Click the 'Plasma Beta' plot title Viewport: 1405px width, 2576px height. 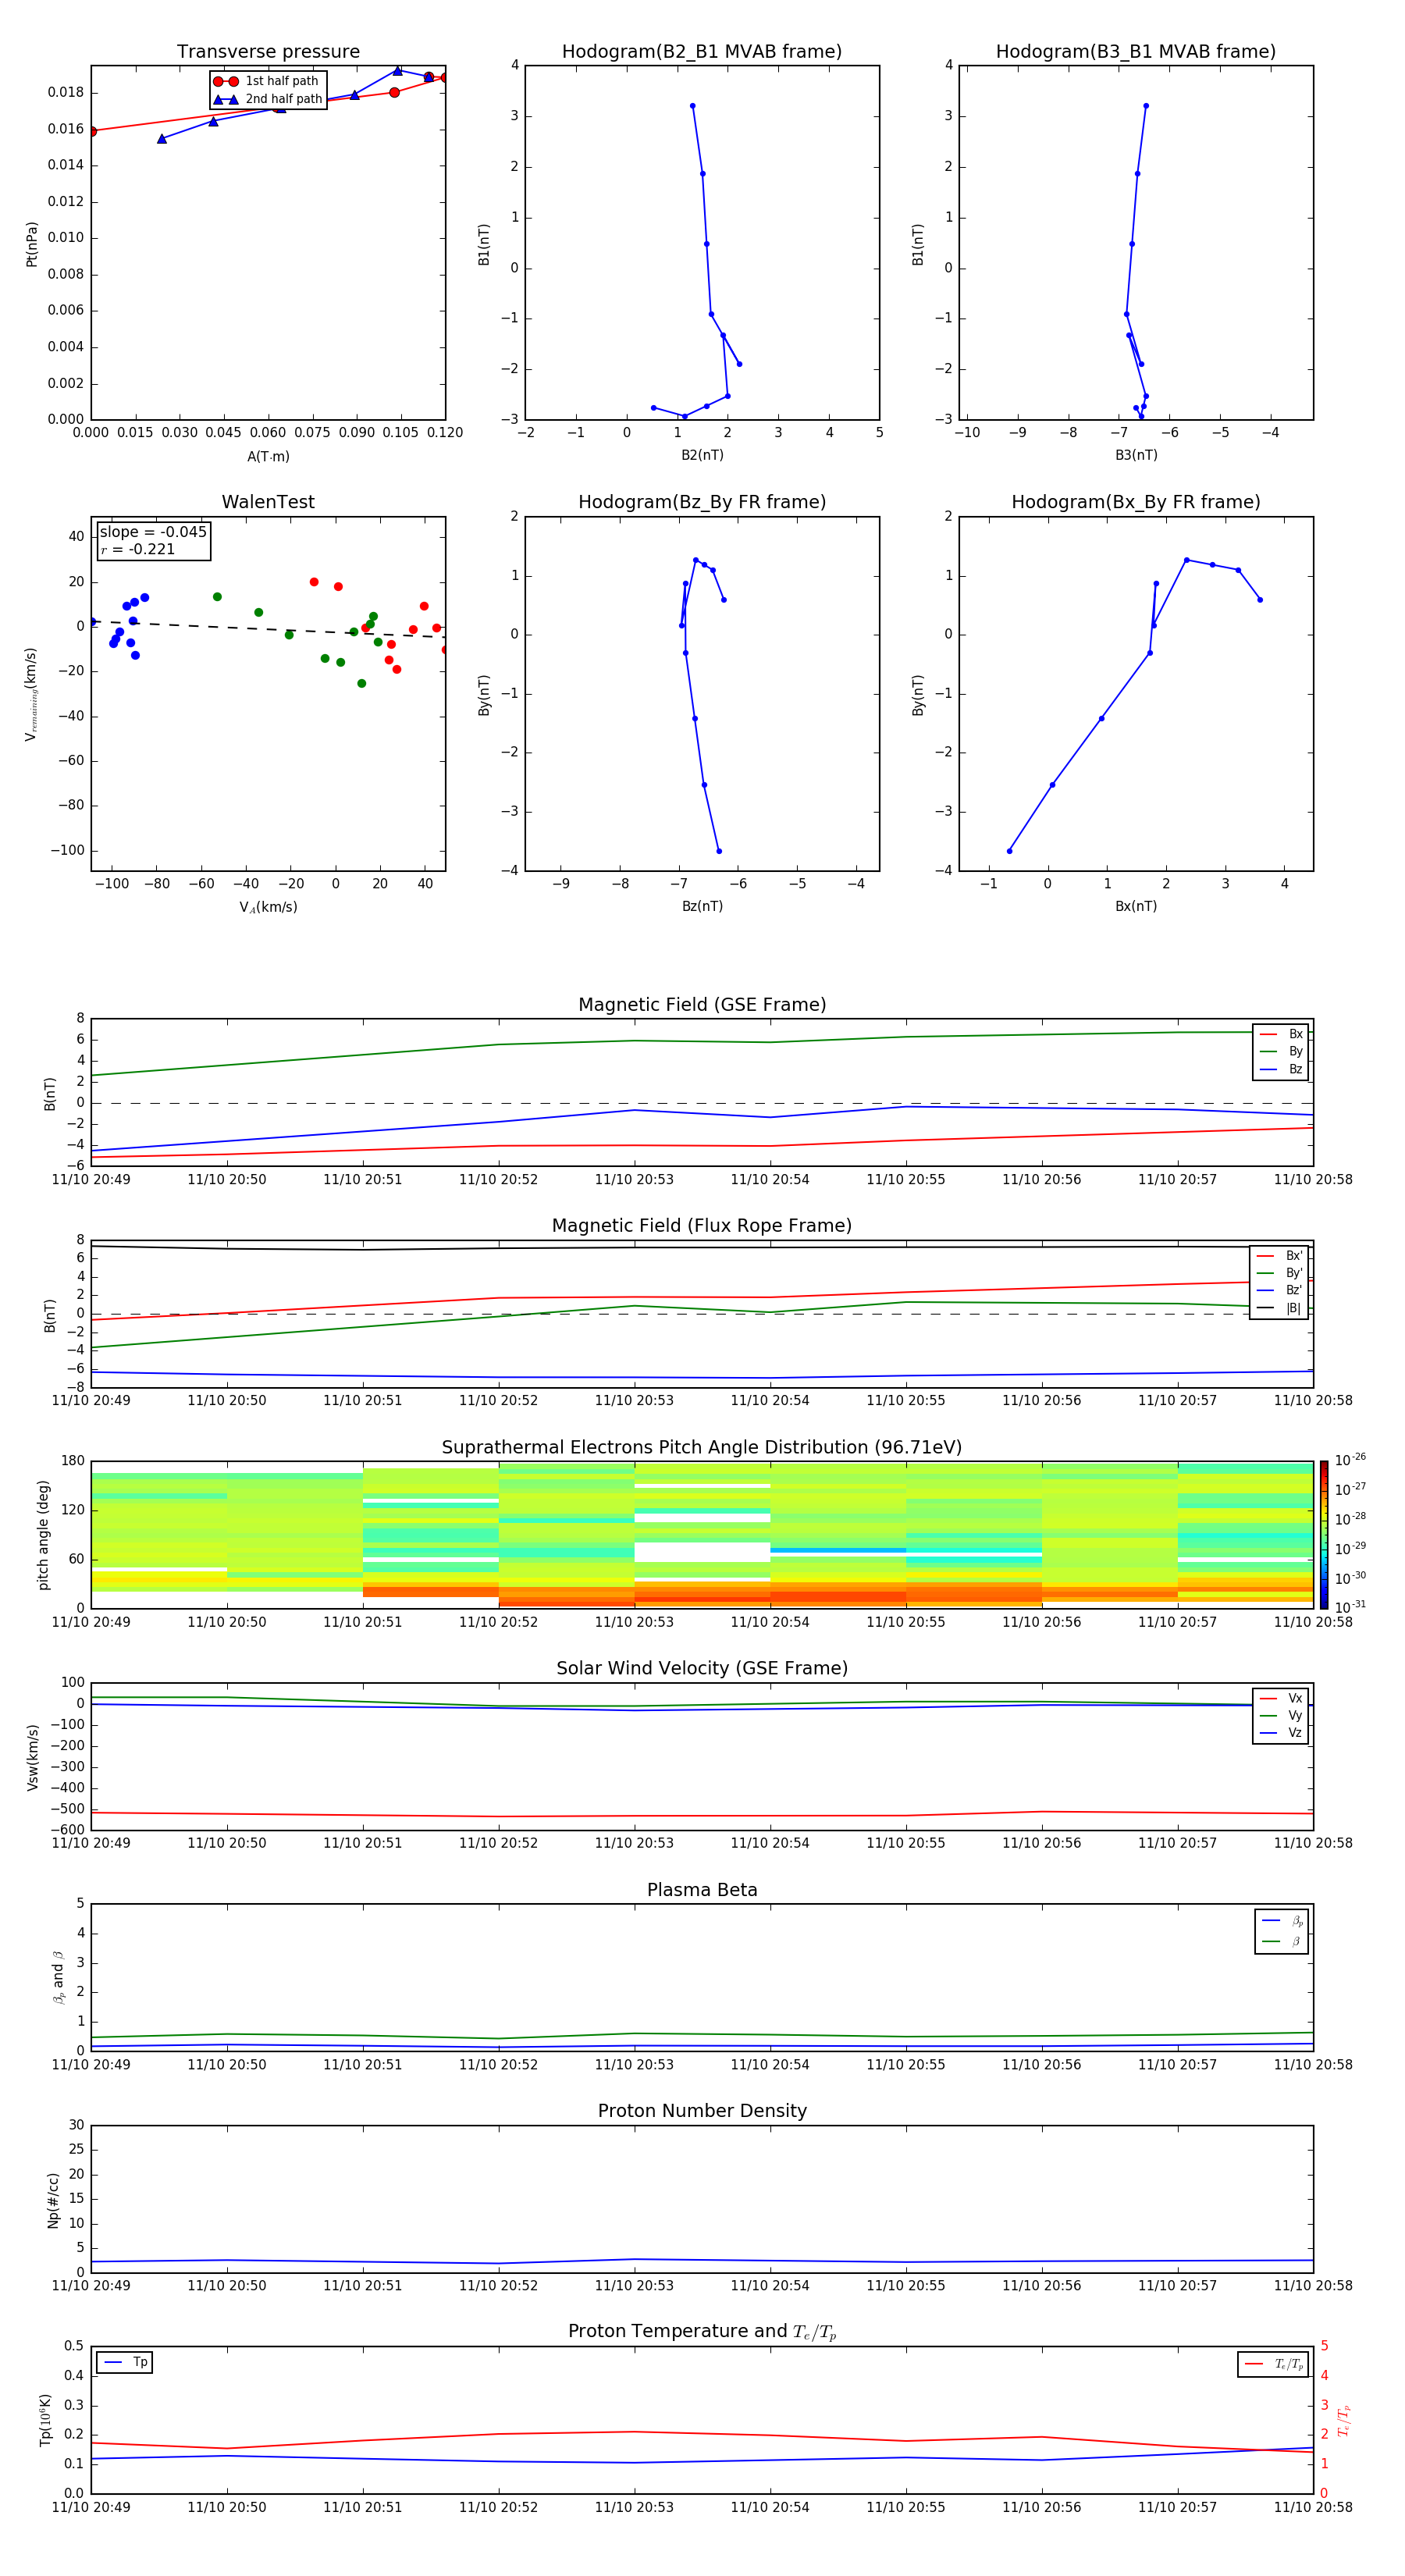tap(702, 1891)
